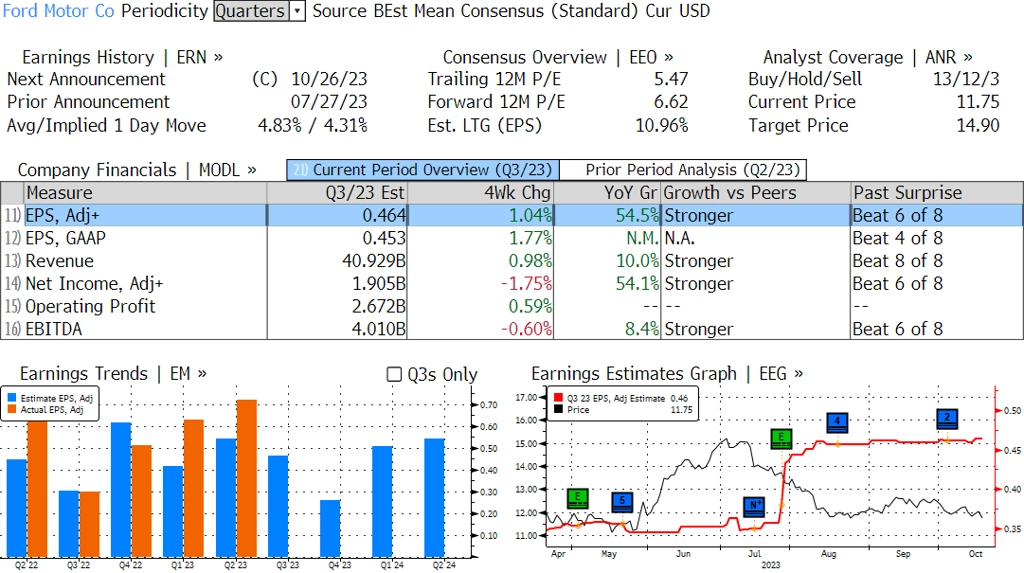Image resolution: width=1024 pixels, height=573 pixels.
Task: Click the Measure column header
Action: pos(145,193)
